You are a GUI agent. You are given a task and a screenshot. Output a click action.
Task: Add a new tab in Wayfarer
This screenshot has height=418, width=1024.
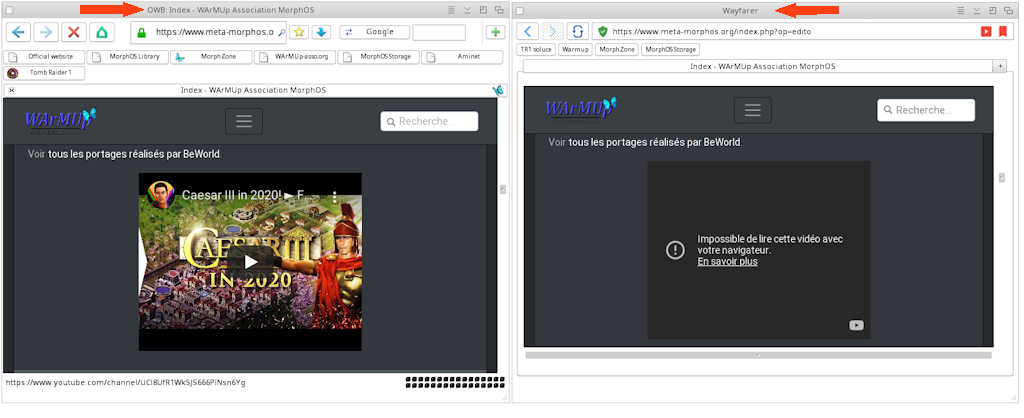coord(999,67)
